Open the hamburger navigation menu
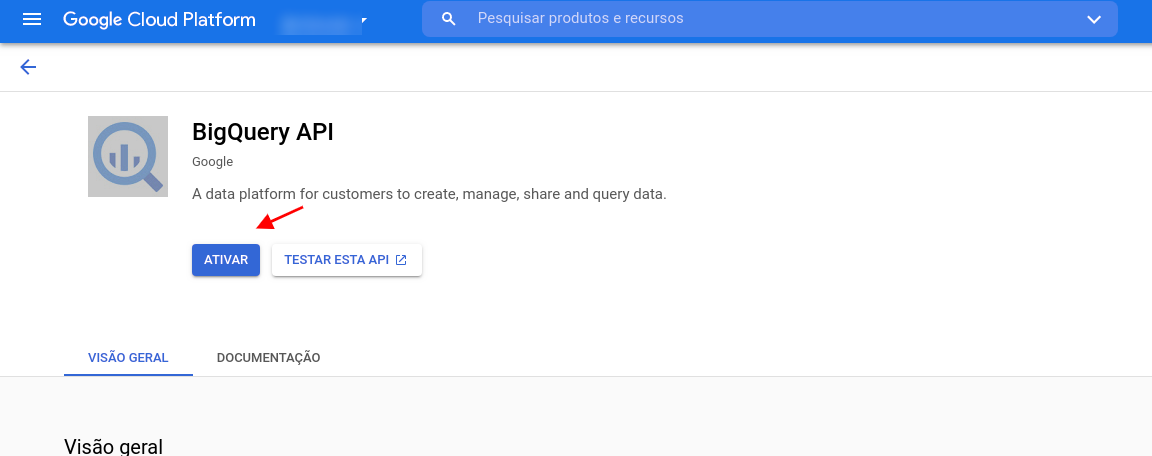1152x456 pixels. [32, 19]
